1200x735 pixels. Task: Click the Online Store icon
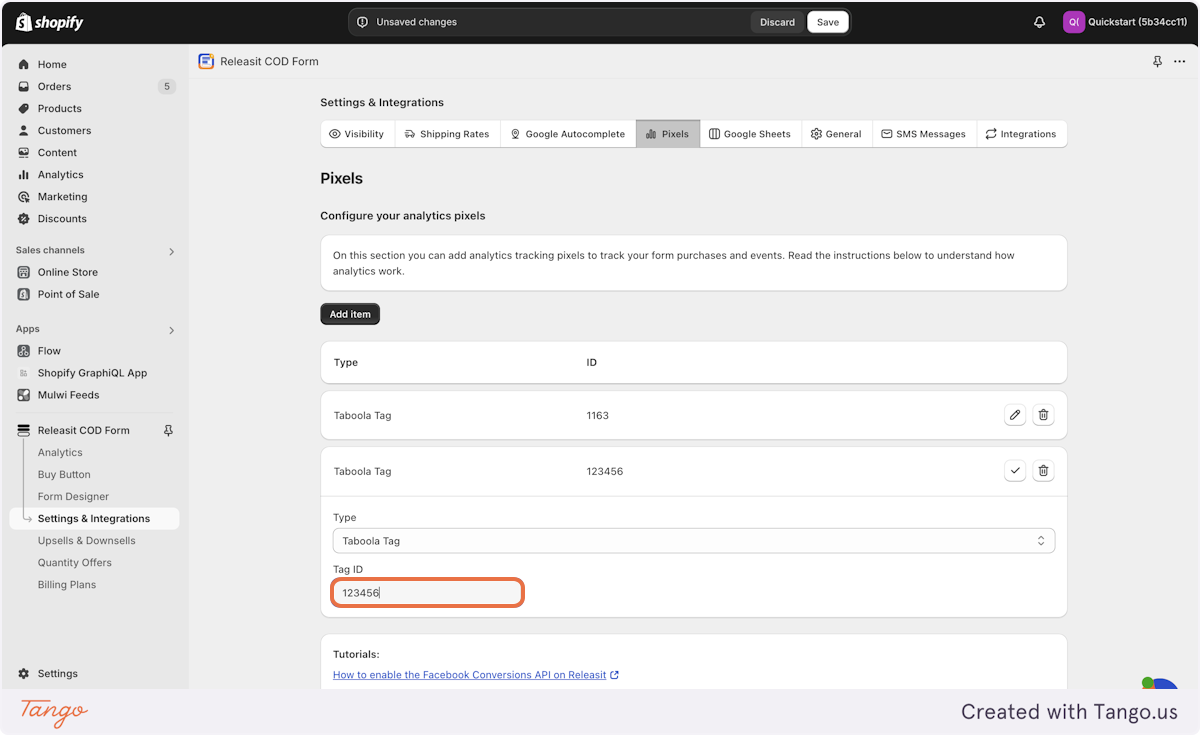click(x=24, y=272)
